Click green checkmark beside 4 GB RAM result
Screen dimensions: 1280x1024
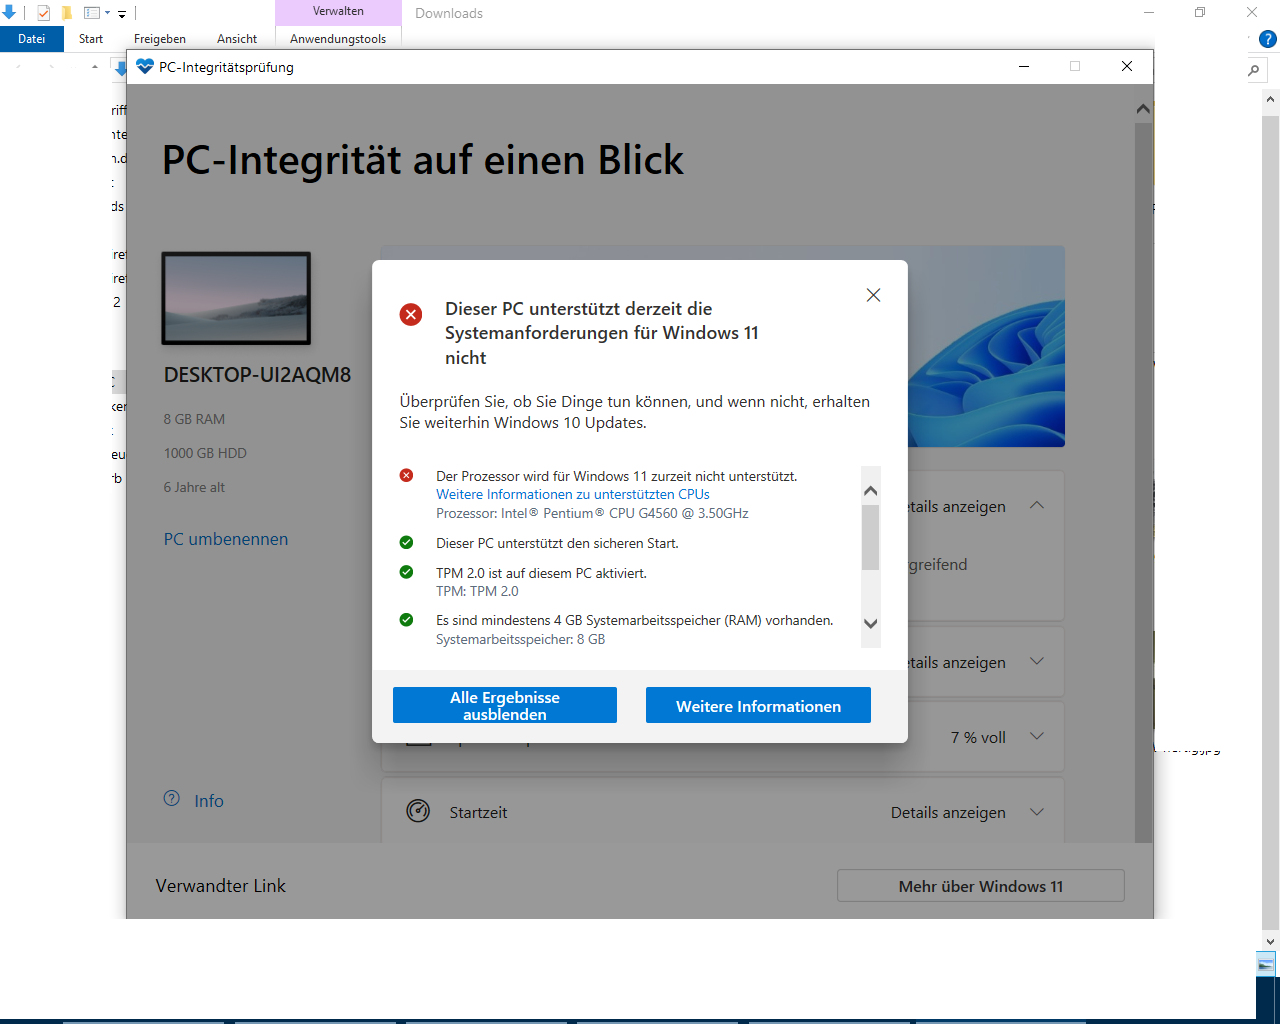coord(406,620)
